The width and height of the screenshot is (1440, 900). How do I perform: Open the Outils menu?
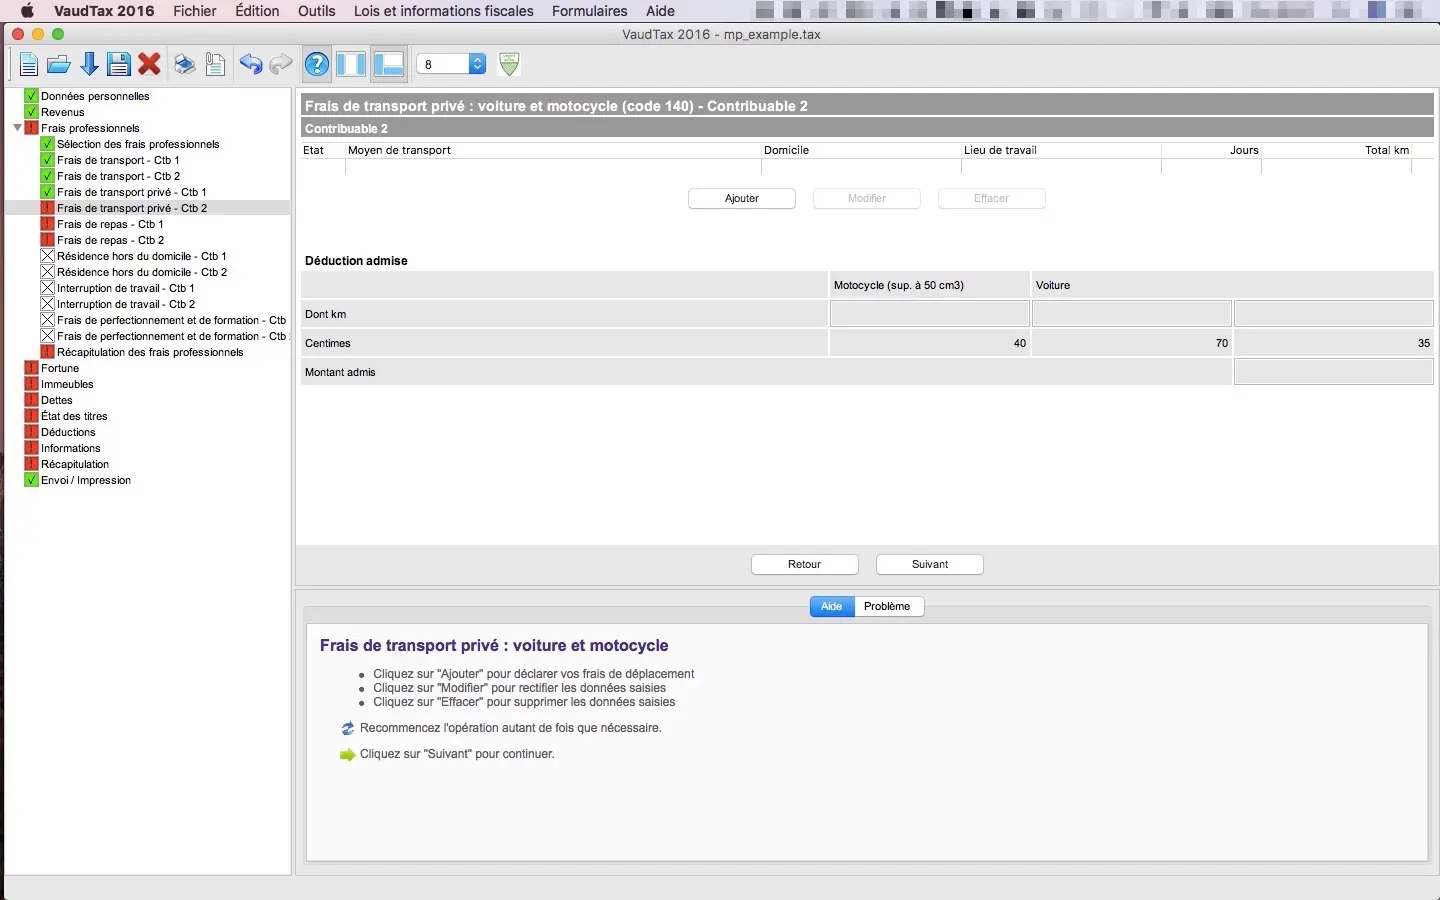(317, 11)
